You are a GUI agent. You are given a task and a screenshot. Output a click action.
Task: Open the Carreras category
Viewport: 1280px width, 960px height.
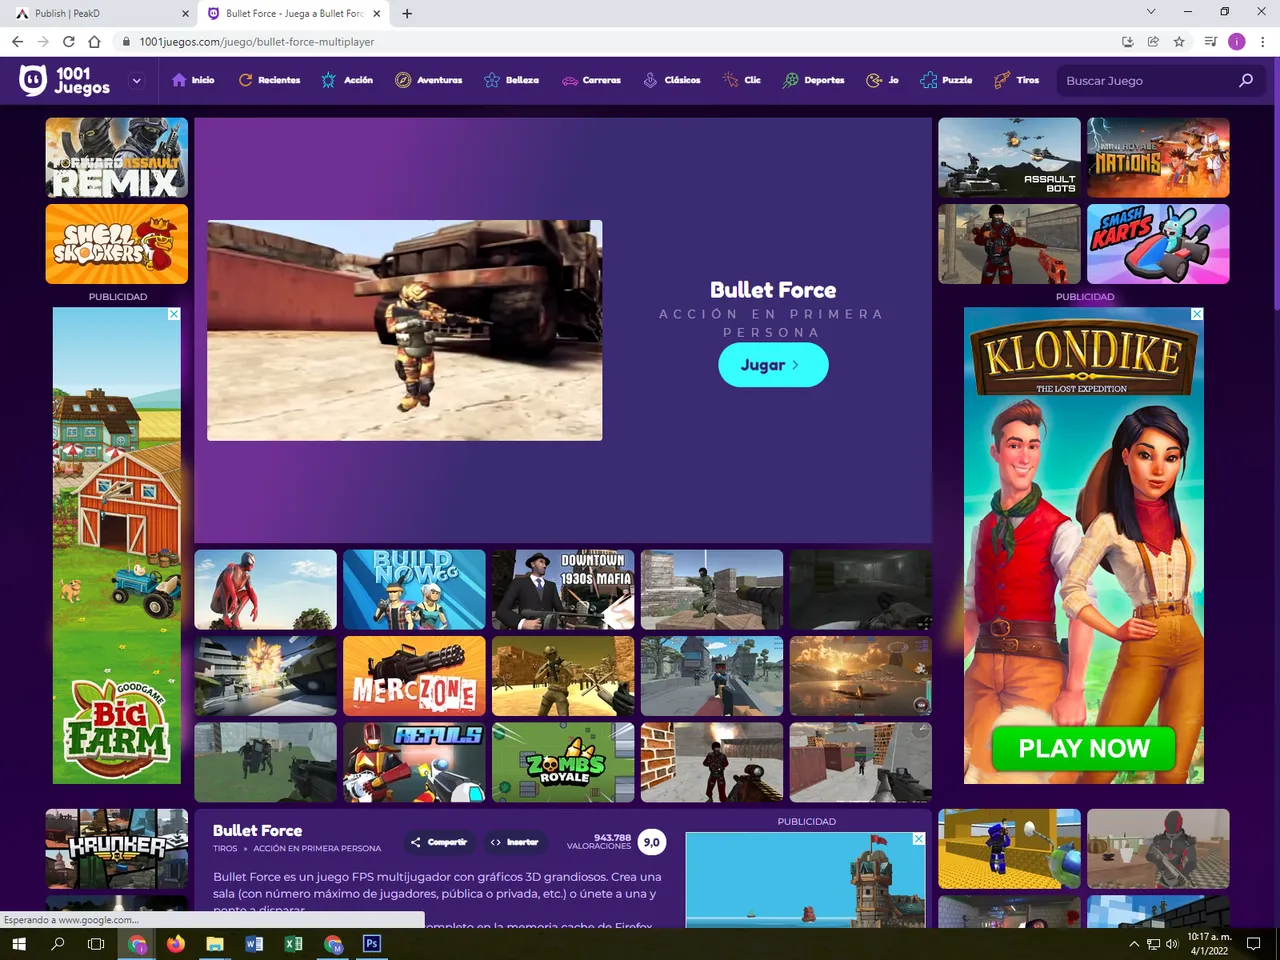pyautogui.click(x=591, y=80)
